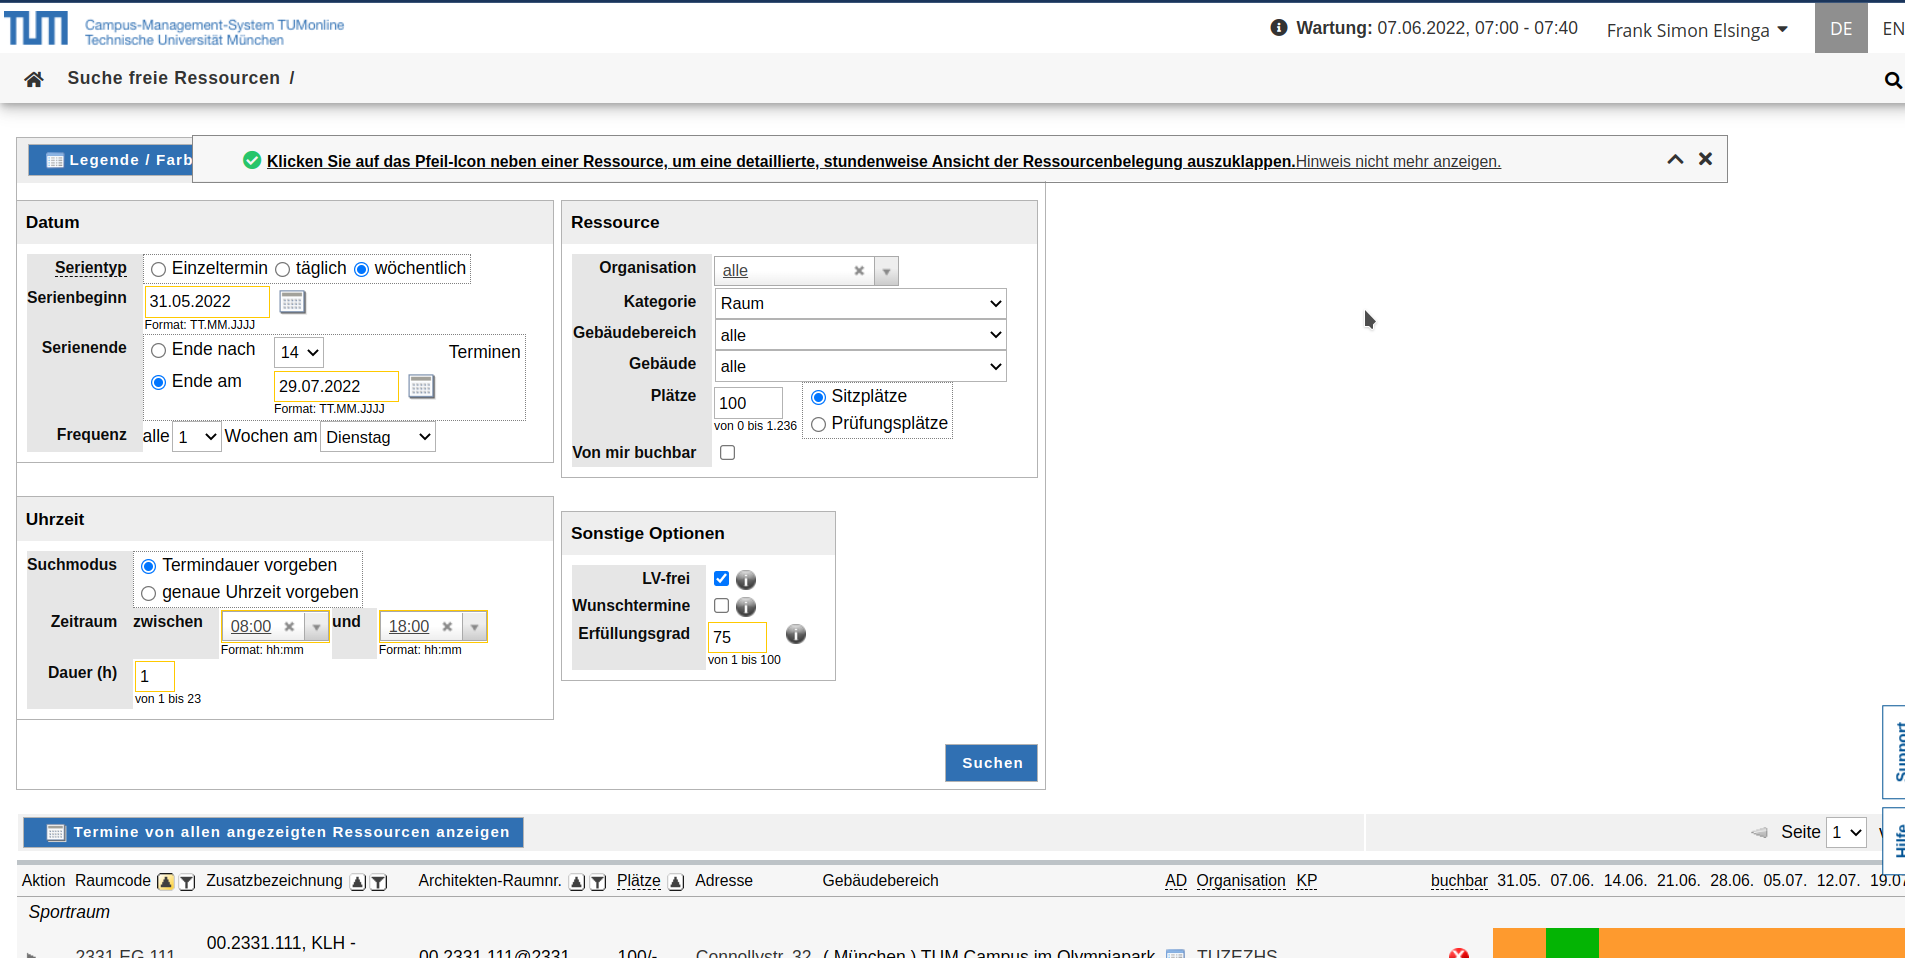Open 'Suche freie Ressourcen' breadcrumb
The width and height of the screenshot is (1905, 958).
(173, 78)
